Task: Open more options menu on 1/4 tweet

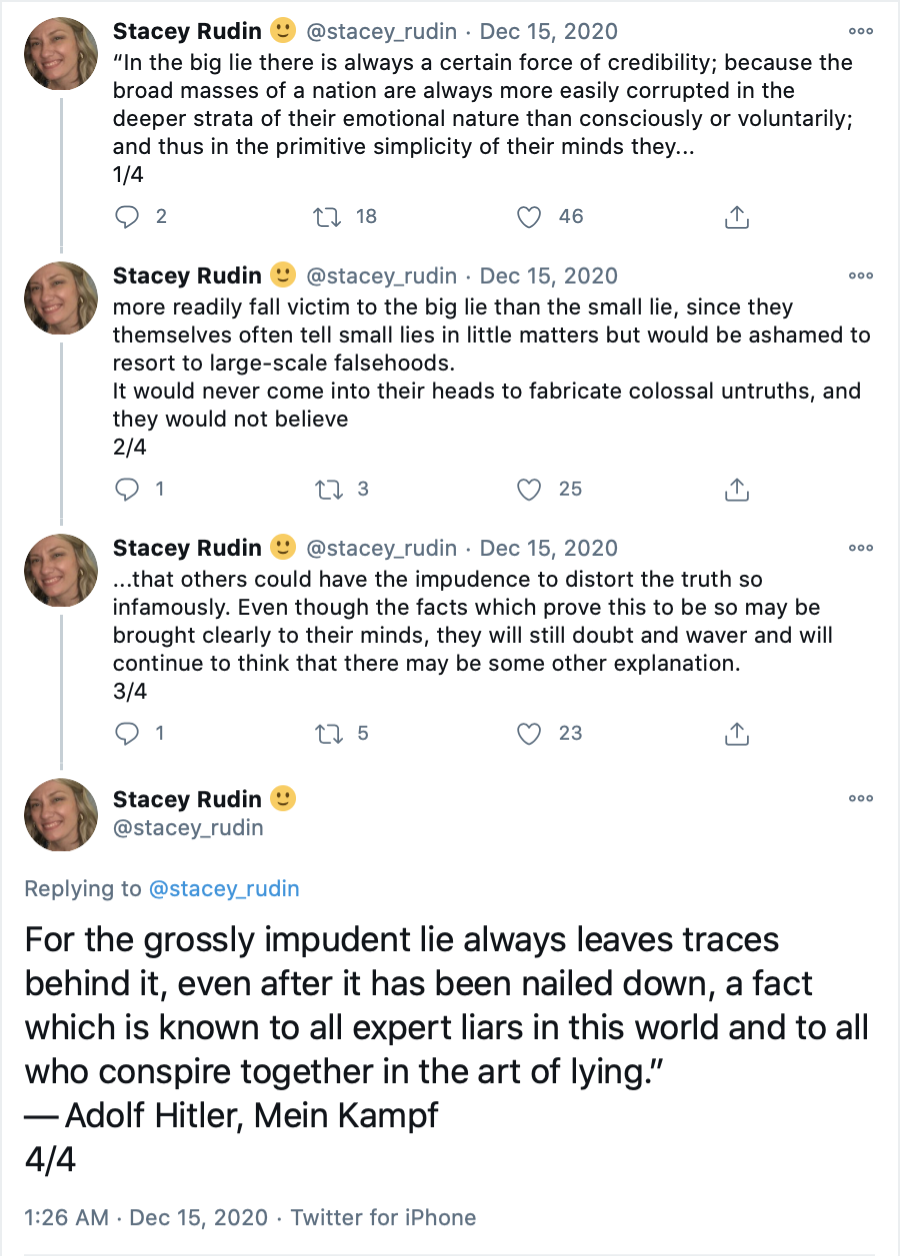Action: pos(860,32)
